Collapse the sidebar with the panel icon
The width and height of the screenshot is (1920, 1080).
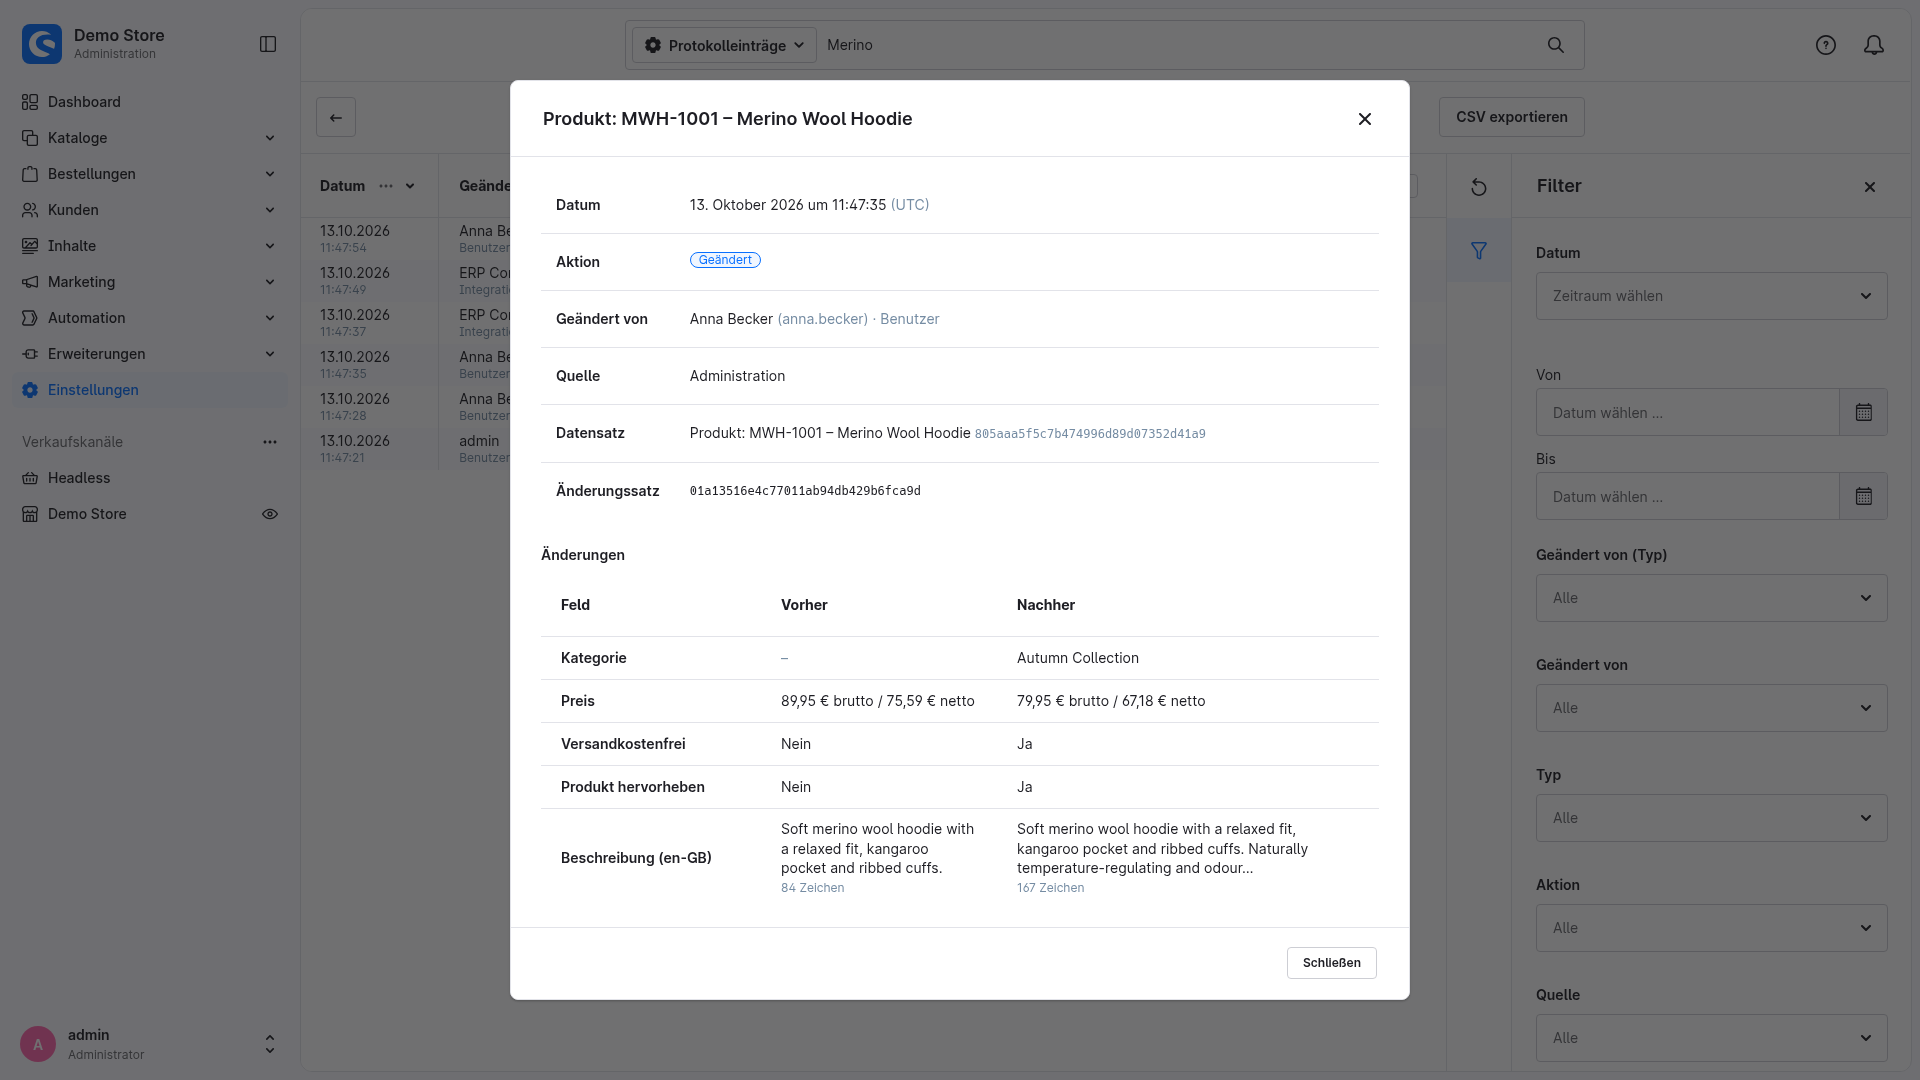[268, 44]
